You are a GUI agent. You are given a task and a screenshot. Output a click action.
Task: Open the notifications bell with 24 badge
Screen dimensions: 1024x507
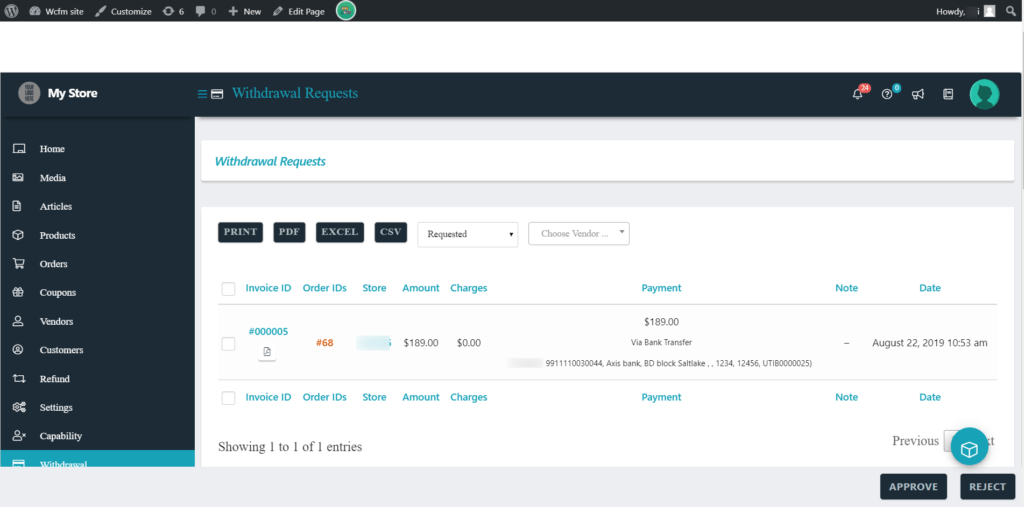coord(858,94)
